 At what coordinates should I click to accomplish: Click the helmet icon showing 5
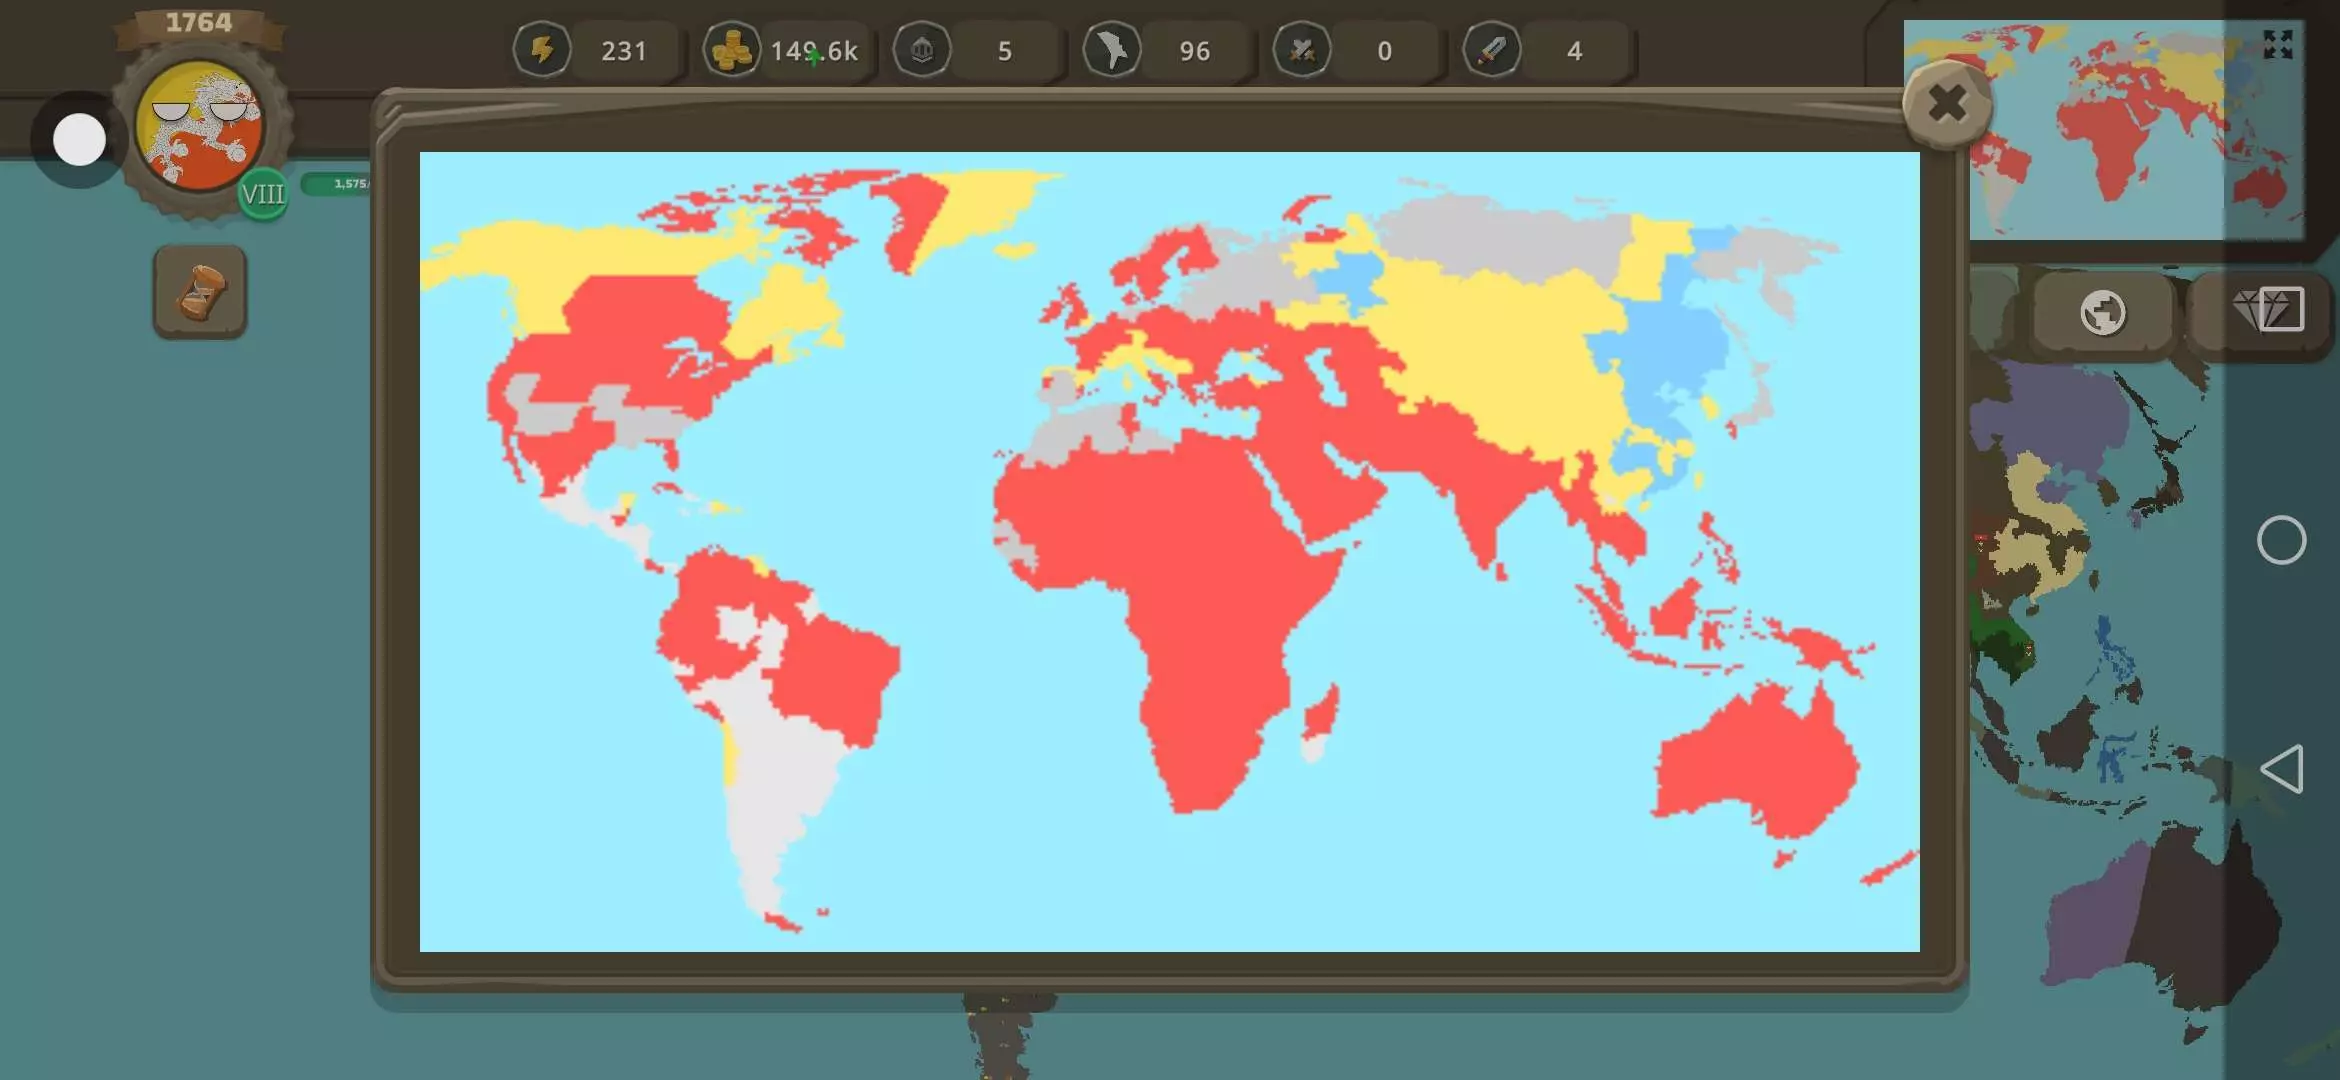(x=921, y=50)
